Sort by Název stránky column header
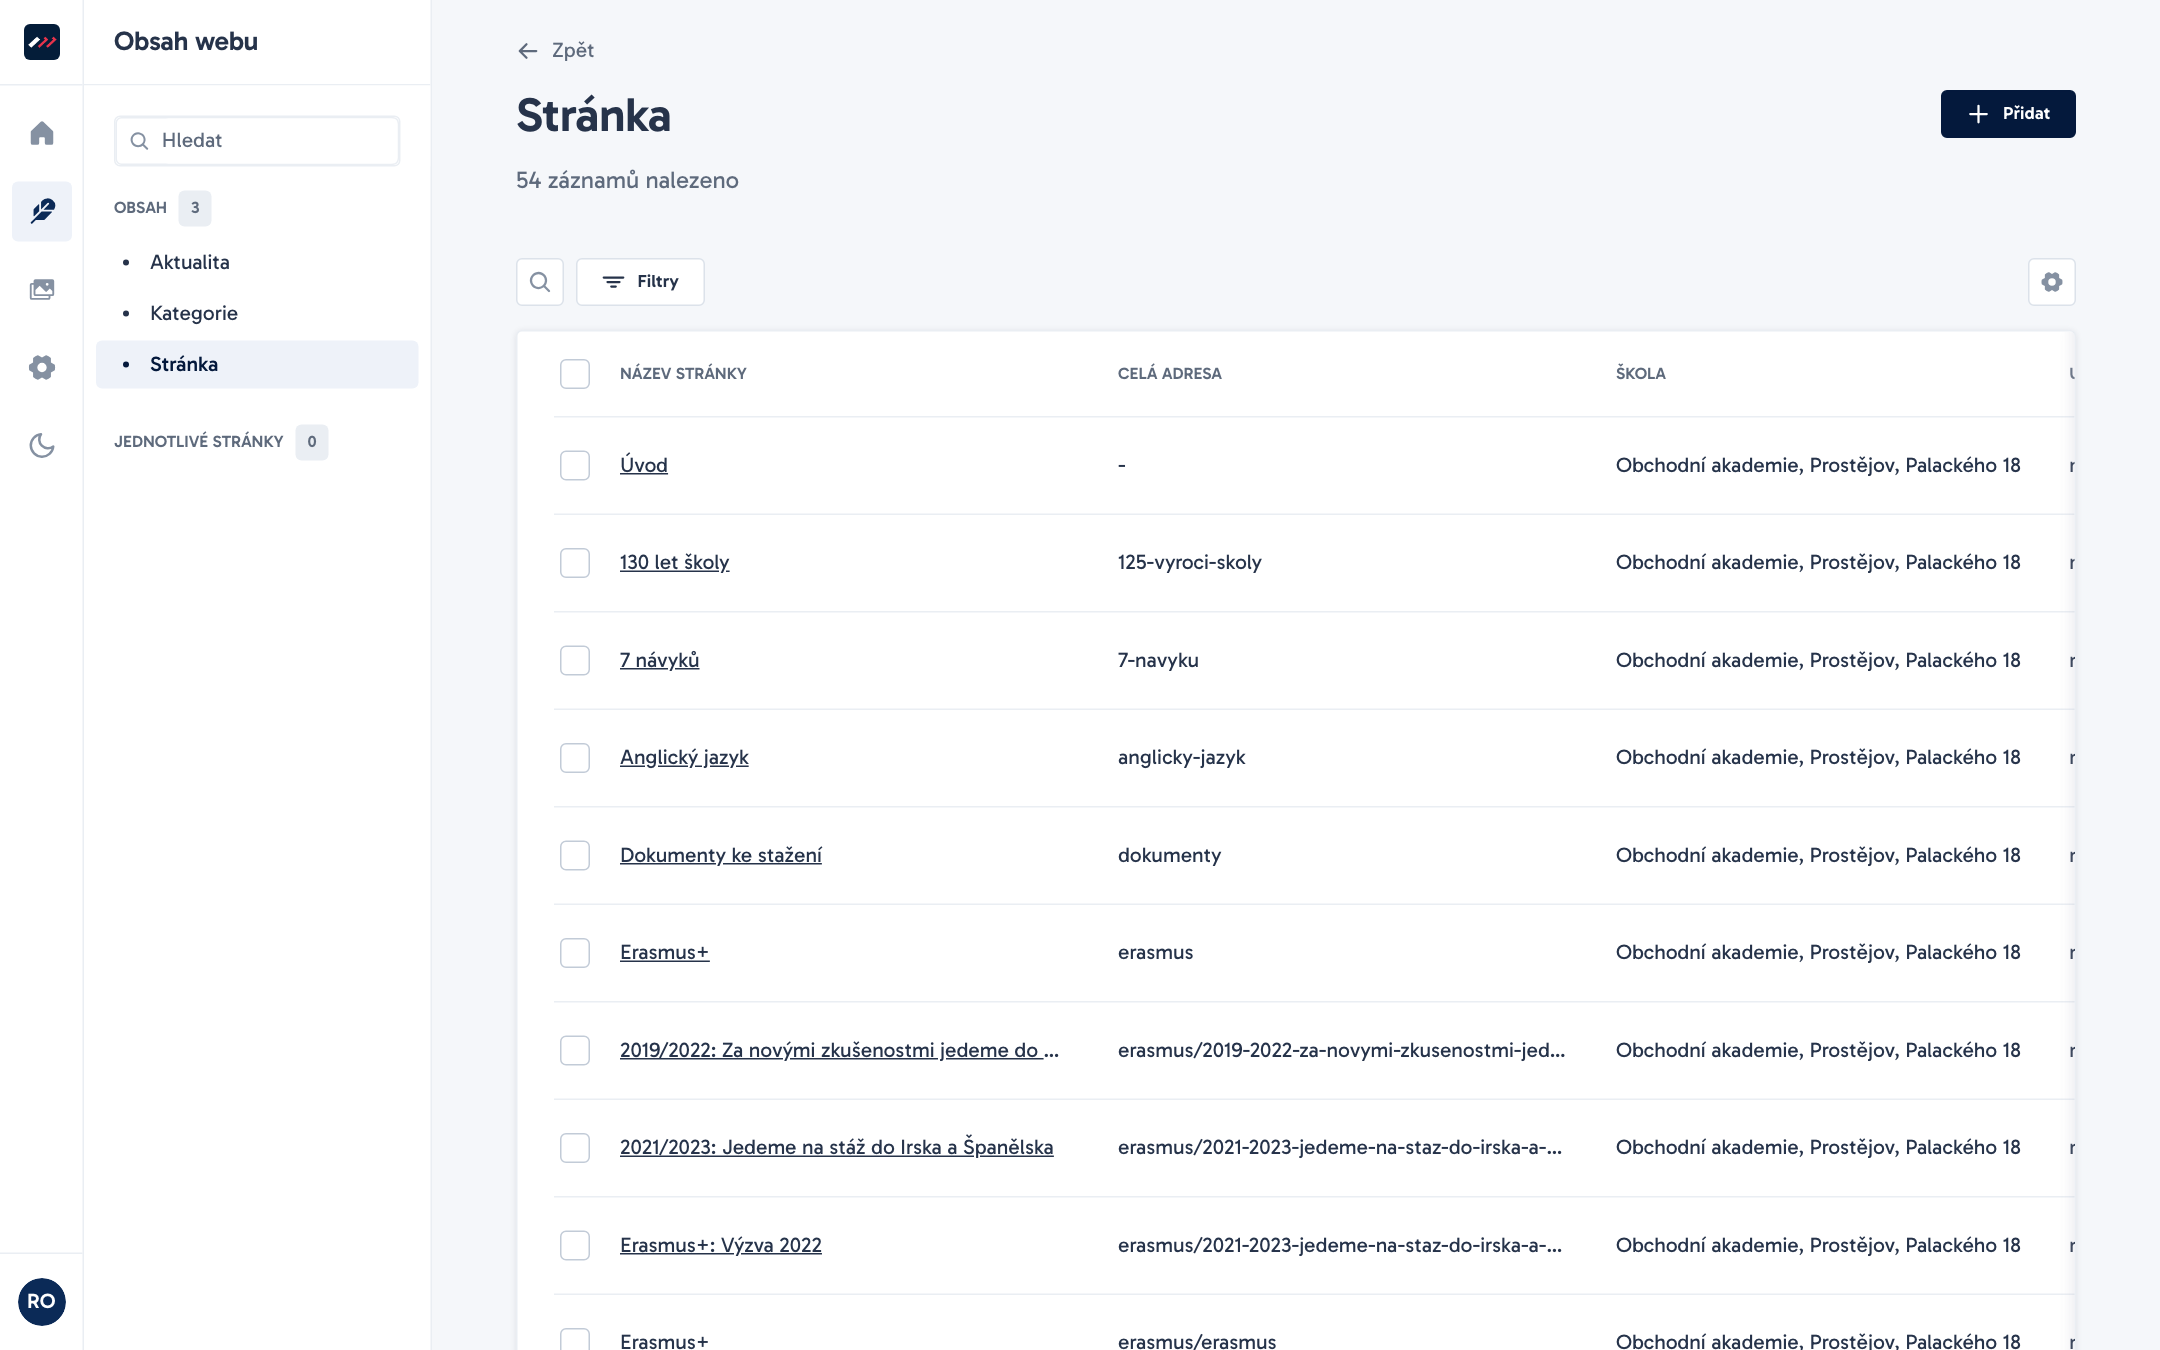This screenshot has width=2160, height=1350. coord(683,373)
